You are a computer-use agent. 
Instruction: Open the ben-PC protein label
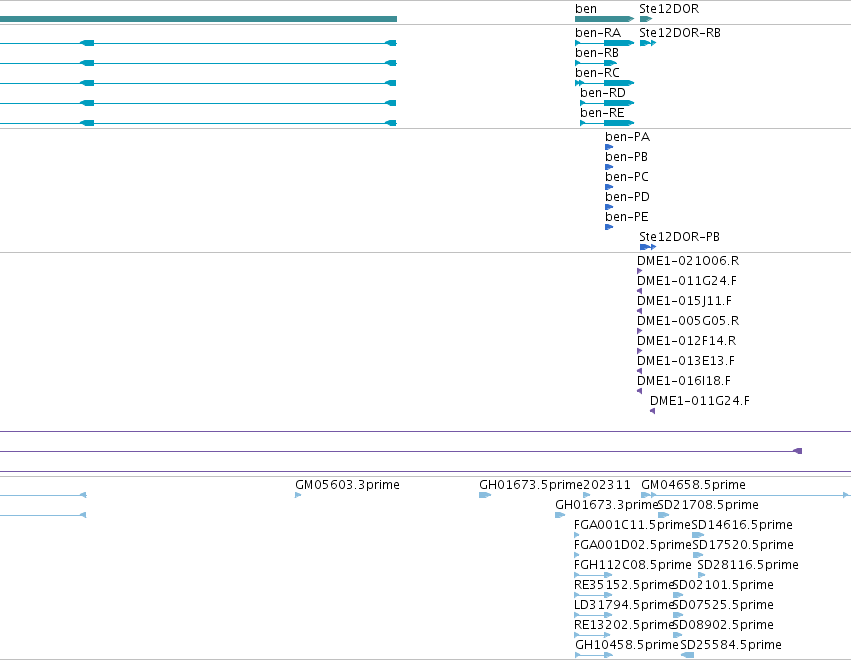[x=627, y=177]
